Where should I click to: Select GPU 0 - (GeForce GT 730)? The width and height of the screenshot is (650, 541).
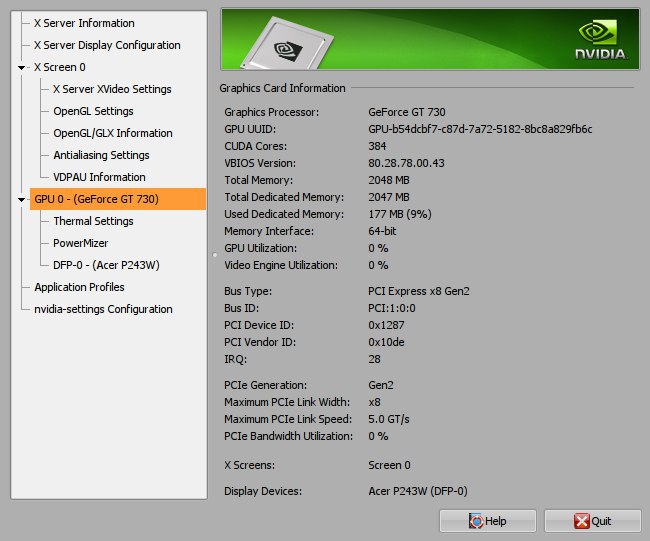(118, 199)
